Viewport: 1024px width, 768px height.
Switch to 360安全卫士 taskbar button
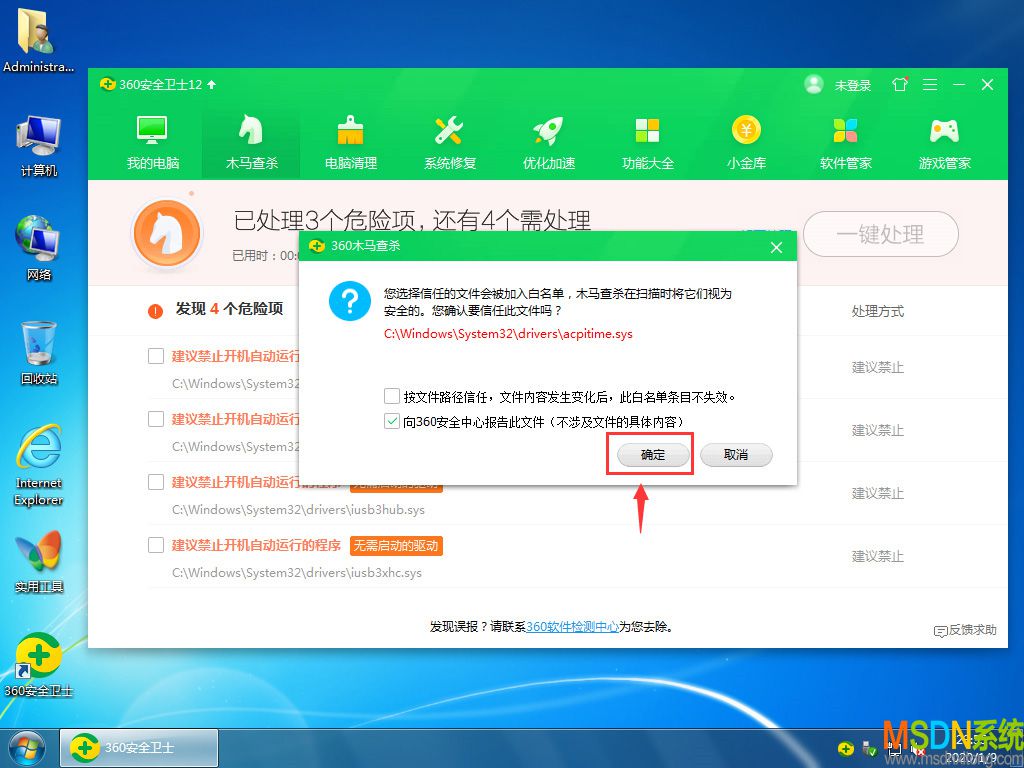139,748
